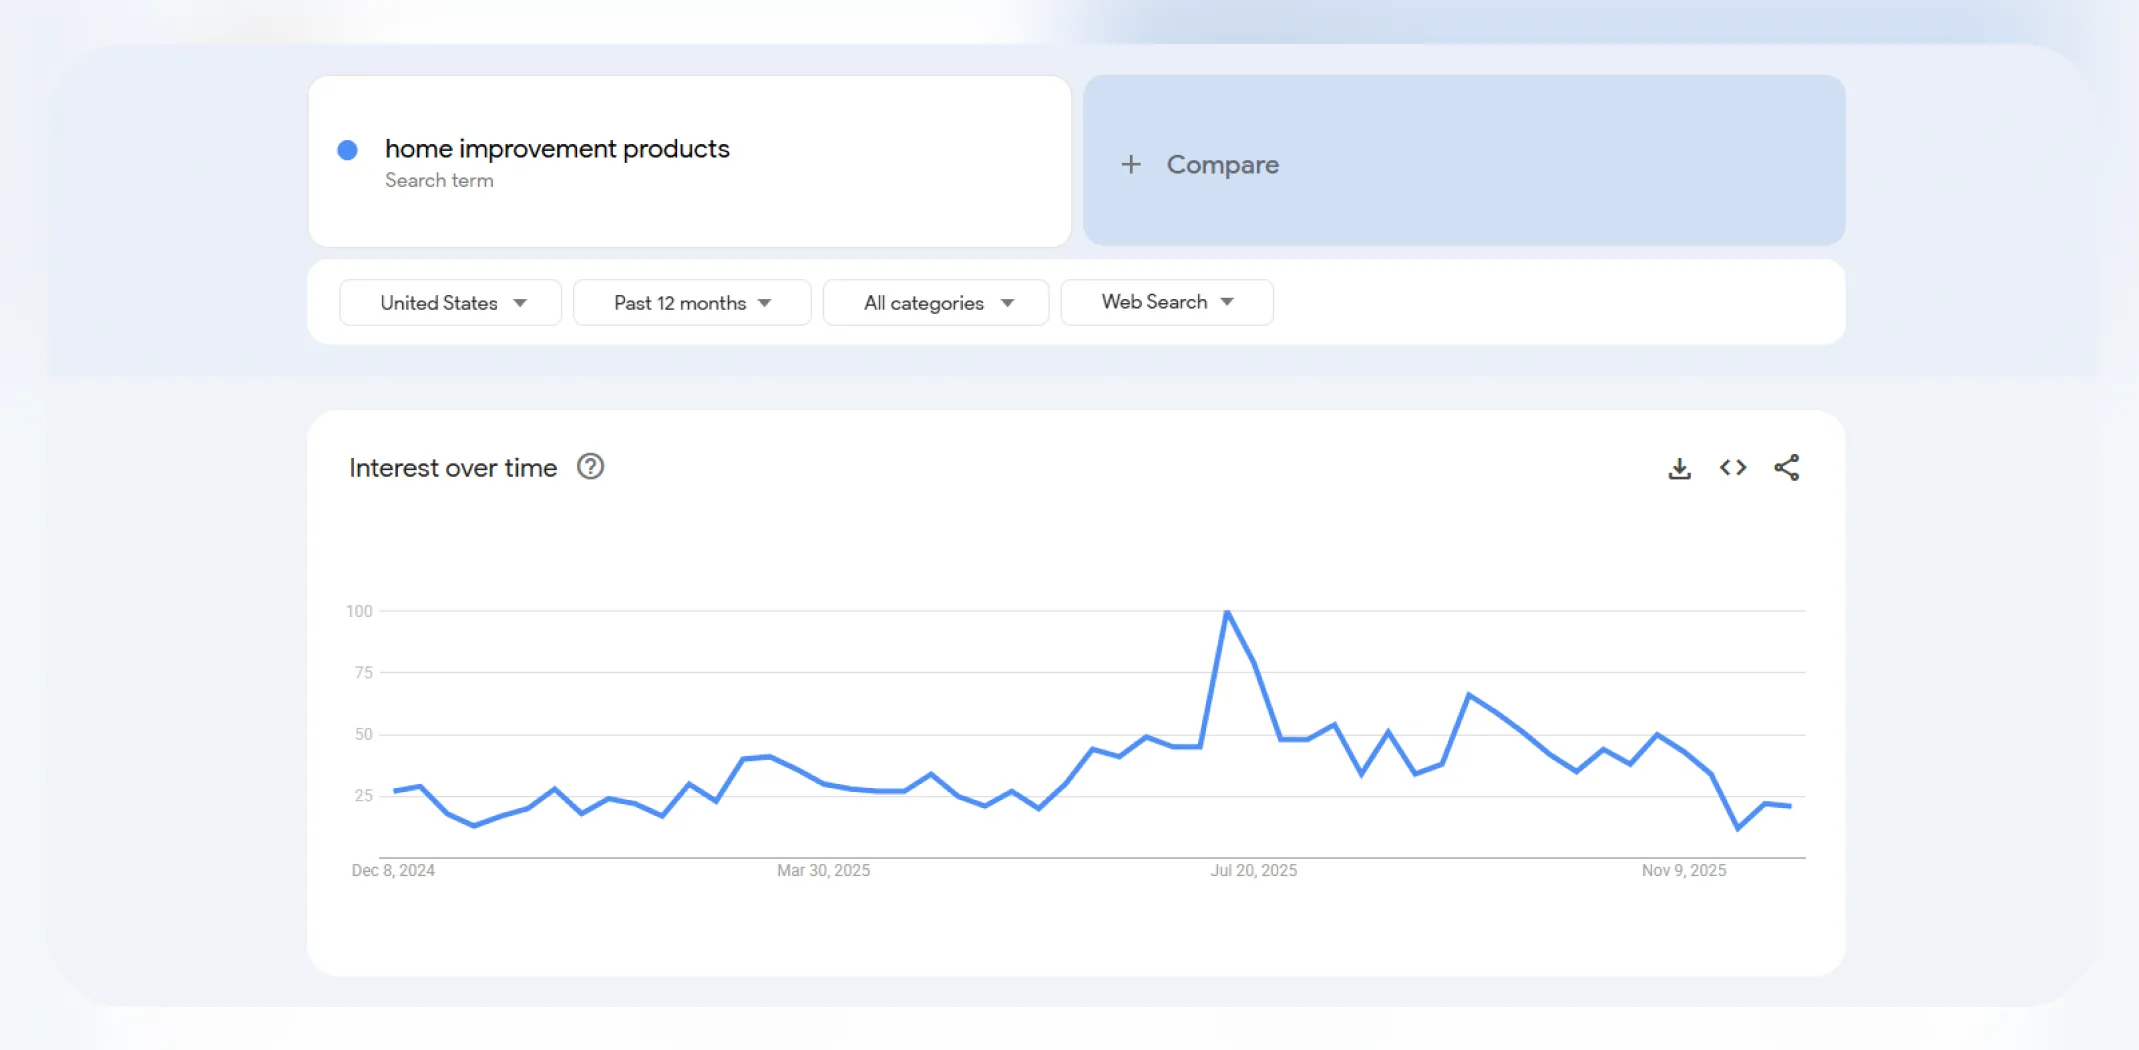The width and height of the screenshot is (2139, 1050).
Task: Click the chart peak above Jul 20, 2025
Action: tap(1228, 611)
